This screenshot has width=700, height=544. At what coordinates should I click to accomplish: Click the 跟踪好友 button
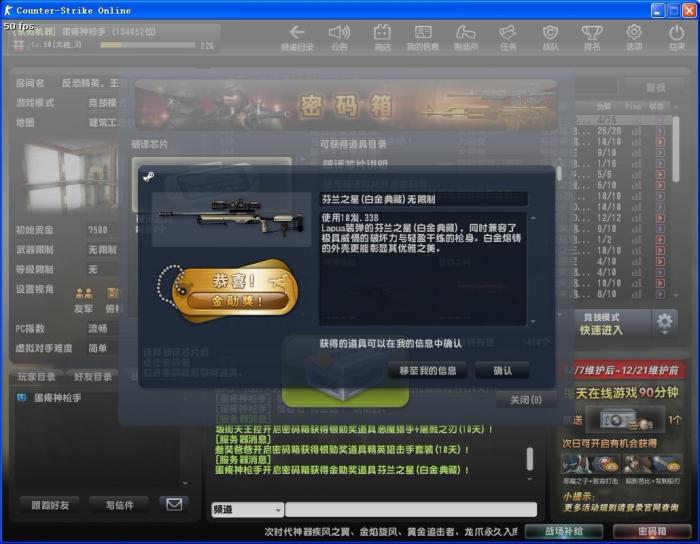[50, 505]
